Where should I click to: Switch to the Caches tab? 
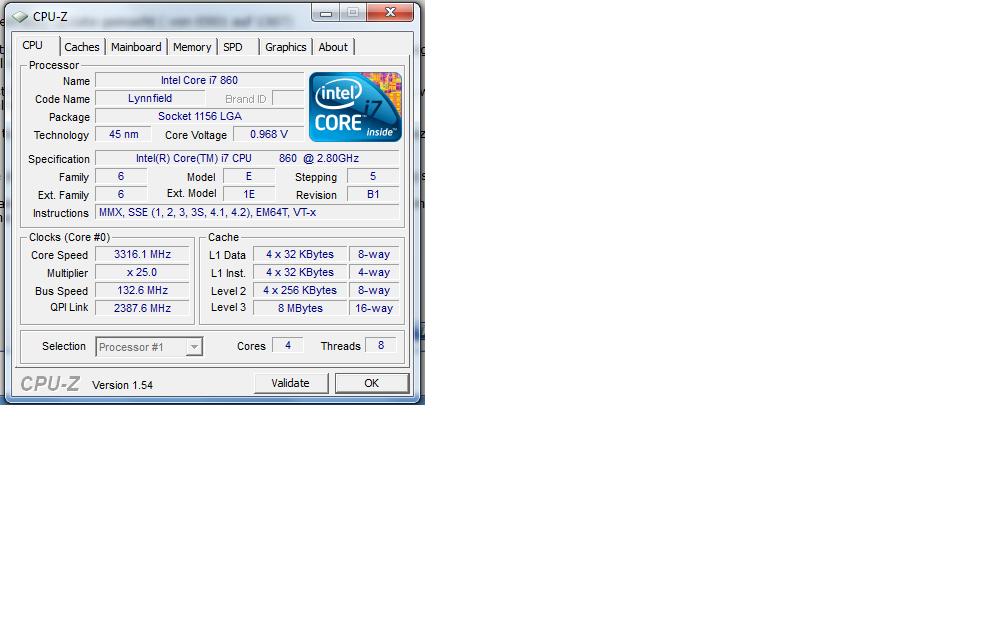pos(82,47)
